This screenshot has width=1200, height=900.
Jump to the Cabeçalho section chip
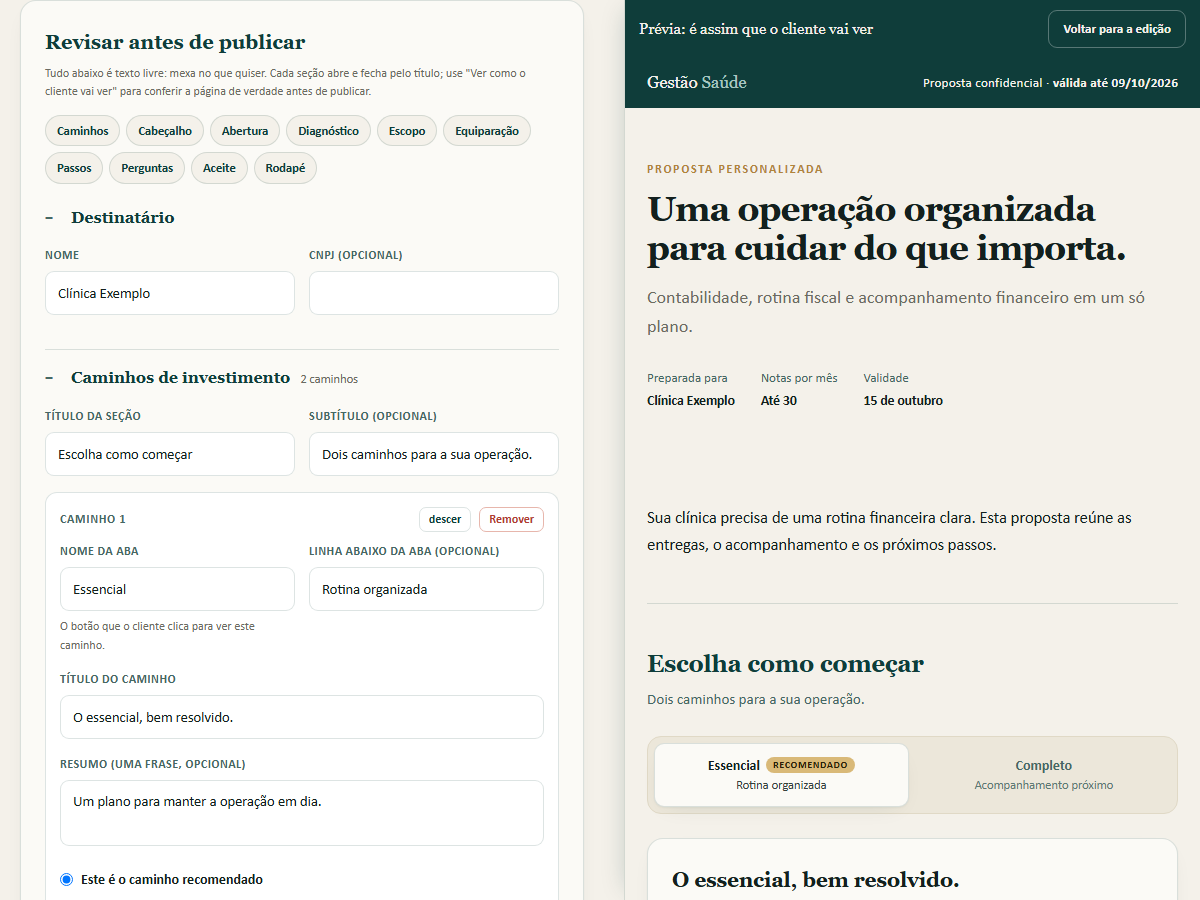tap(165, 131)
